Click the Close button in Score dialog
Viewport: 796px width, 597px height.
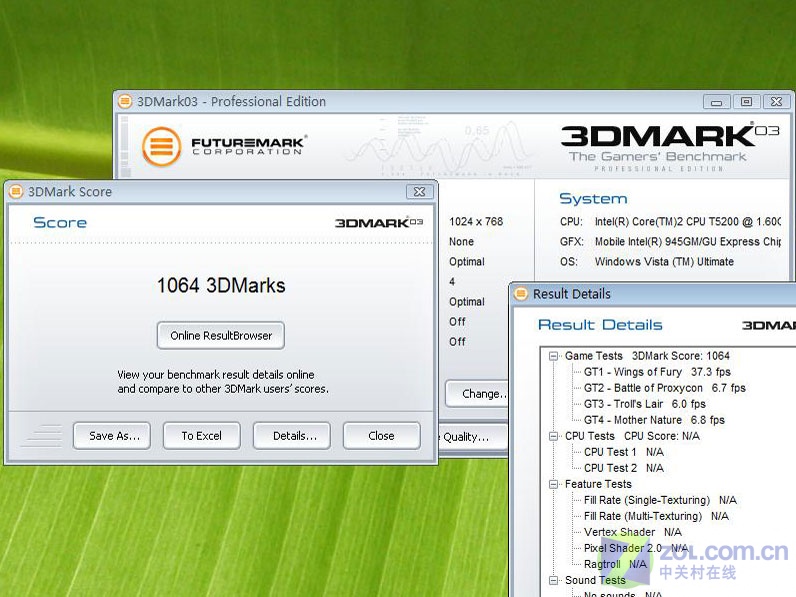[381, 436]
